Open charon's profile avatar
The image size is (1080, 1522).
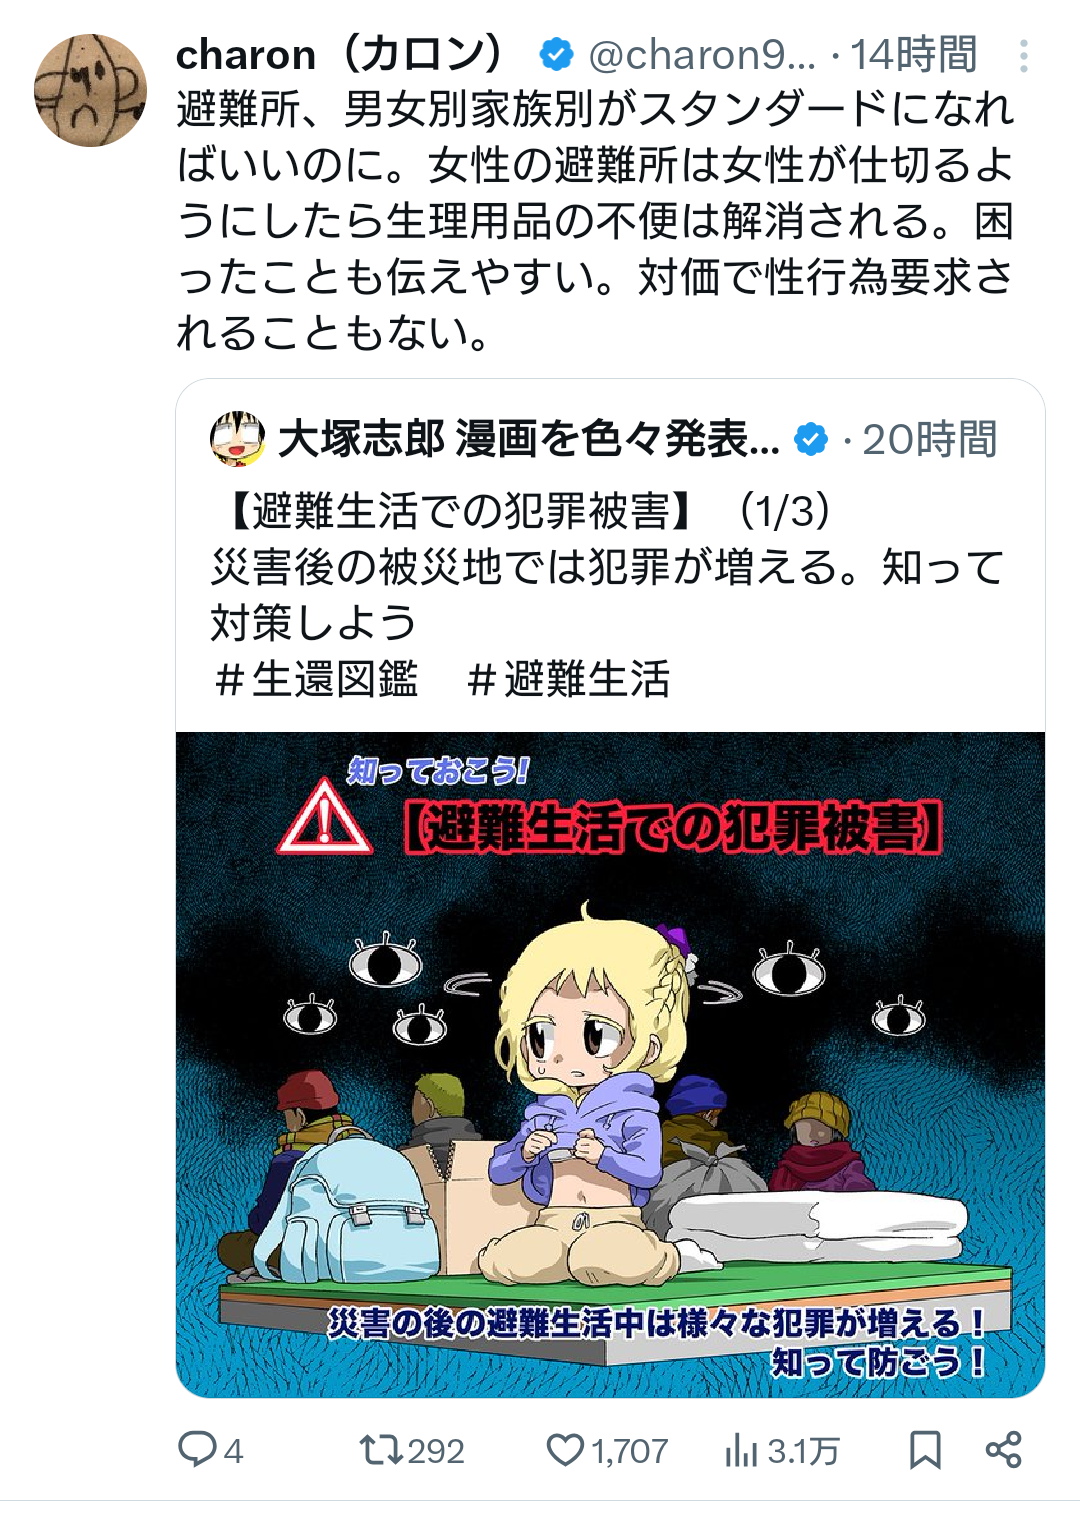point(91,91)
